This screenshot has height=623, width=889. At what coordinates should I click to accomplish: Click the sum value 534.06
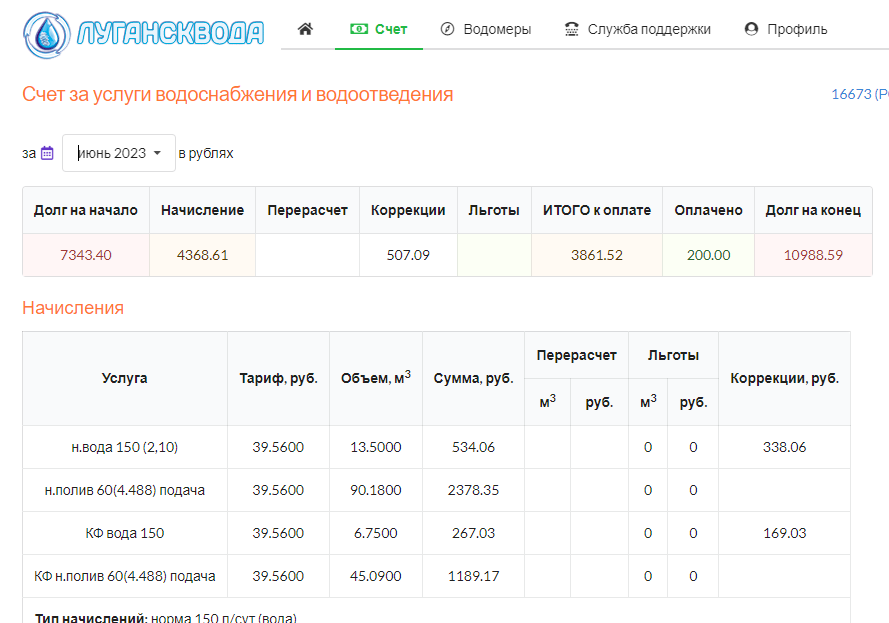pos(473,447)
